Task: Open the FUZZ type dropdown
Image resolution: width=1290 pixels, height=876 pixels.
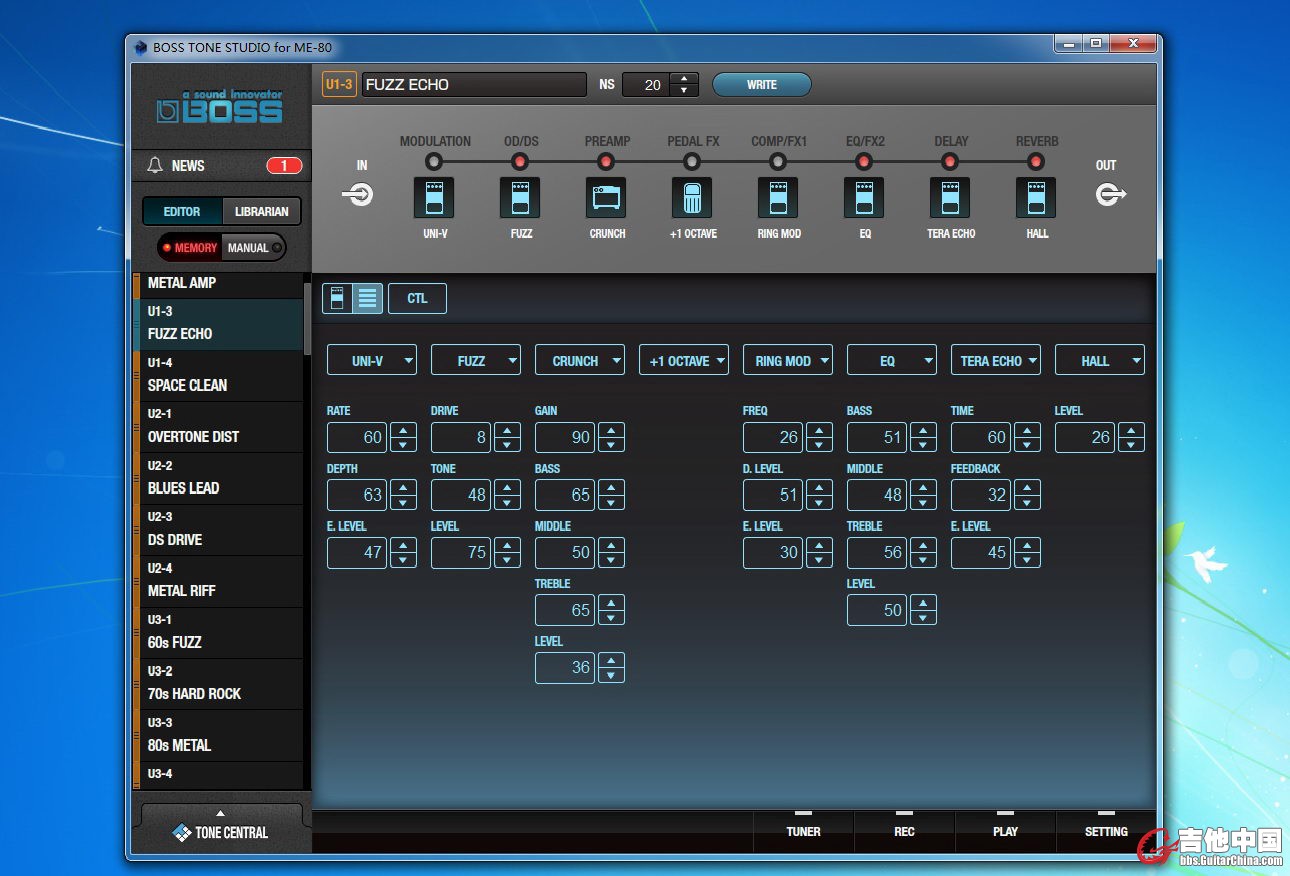Action: coord(476,361)
